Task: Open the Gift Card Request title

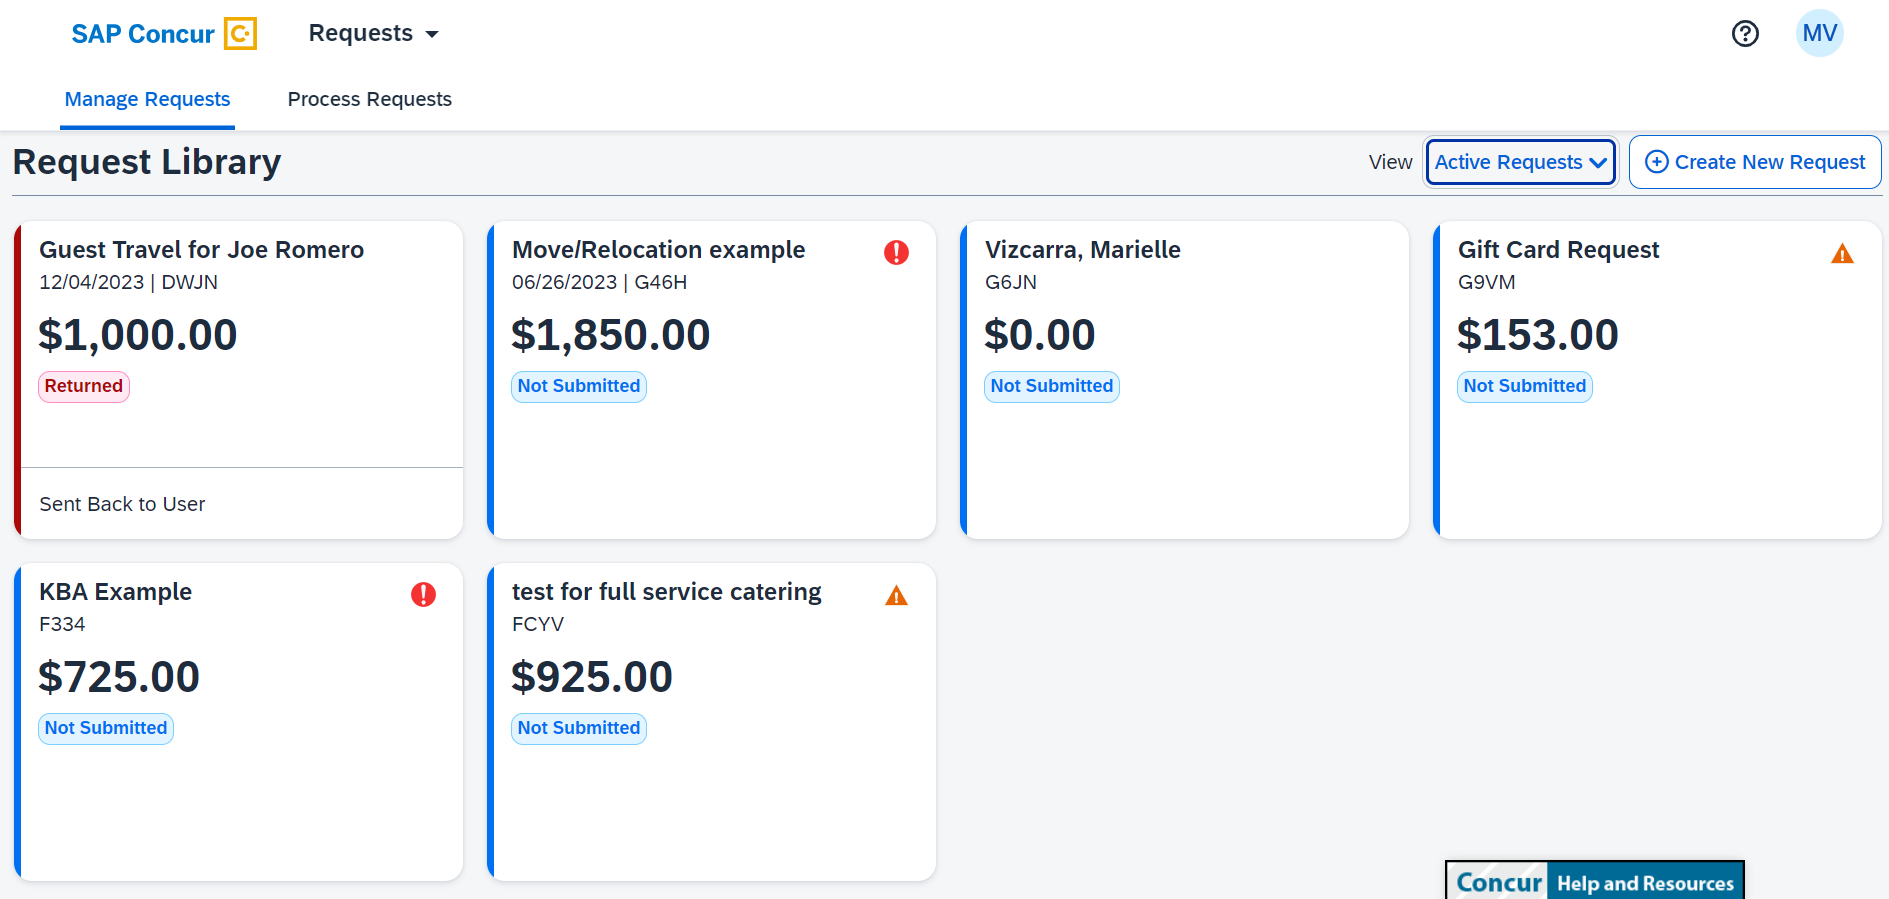Action: [x=1558, y=250]
